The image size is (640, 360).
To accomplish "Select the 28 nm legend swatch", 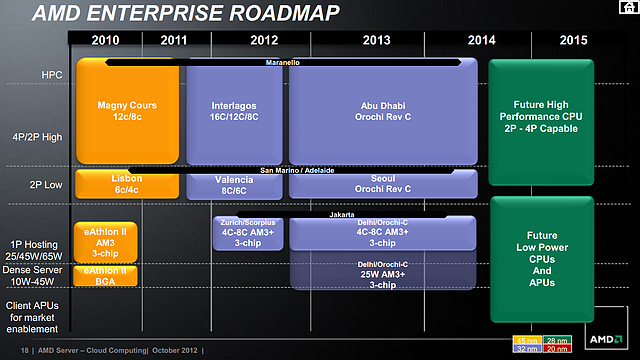I will tap(557, 340).
